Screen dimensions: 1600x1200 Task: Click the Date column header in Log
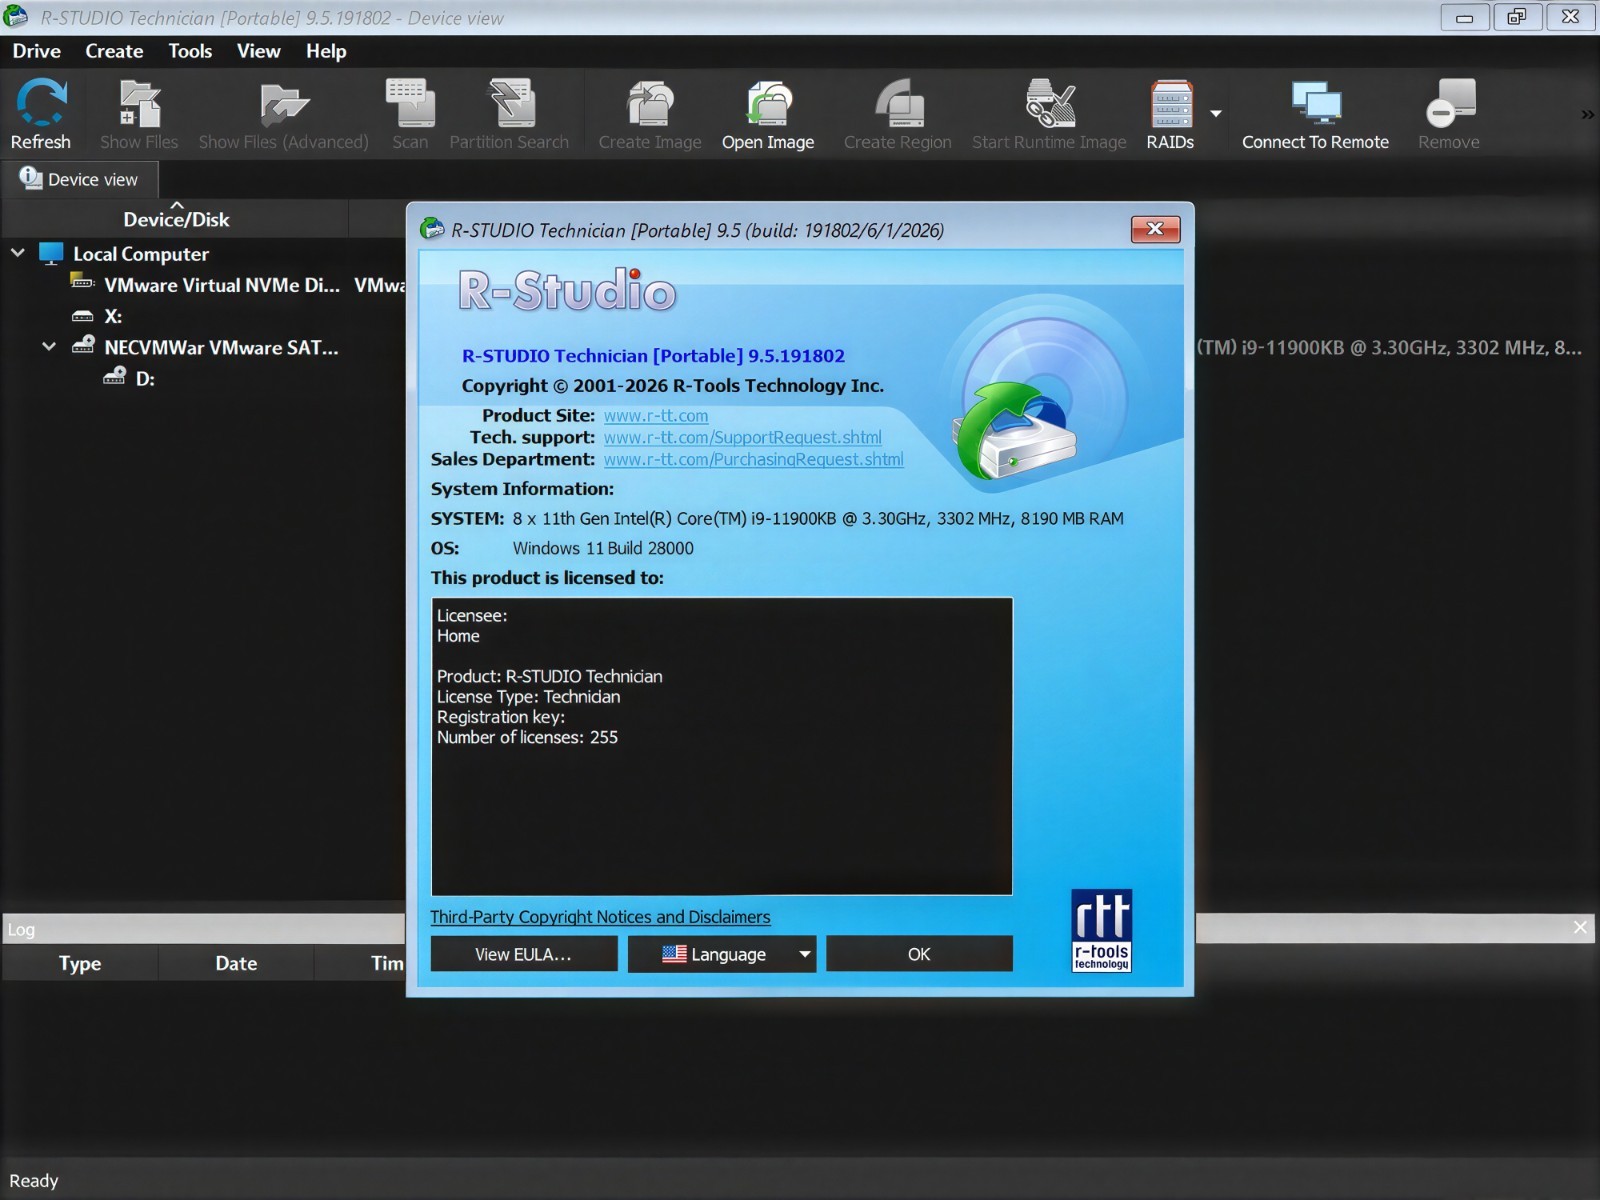point(236,963)
